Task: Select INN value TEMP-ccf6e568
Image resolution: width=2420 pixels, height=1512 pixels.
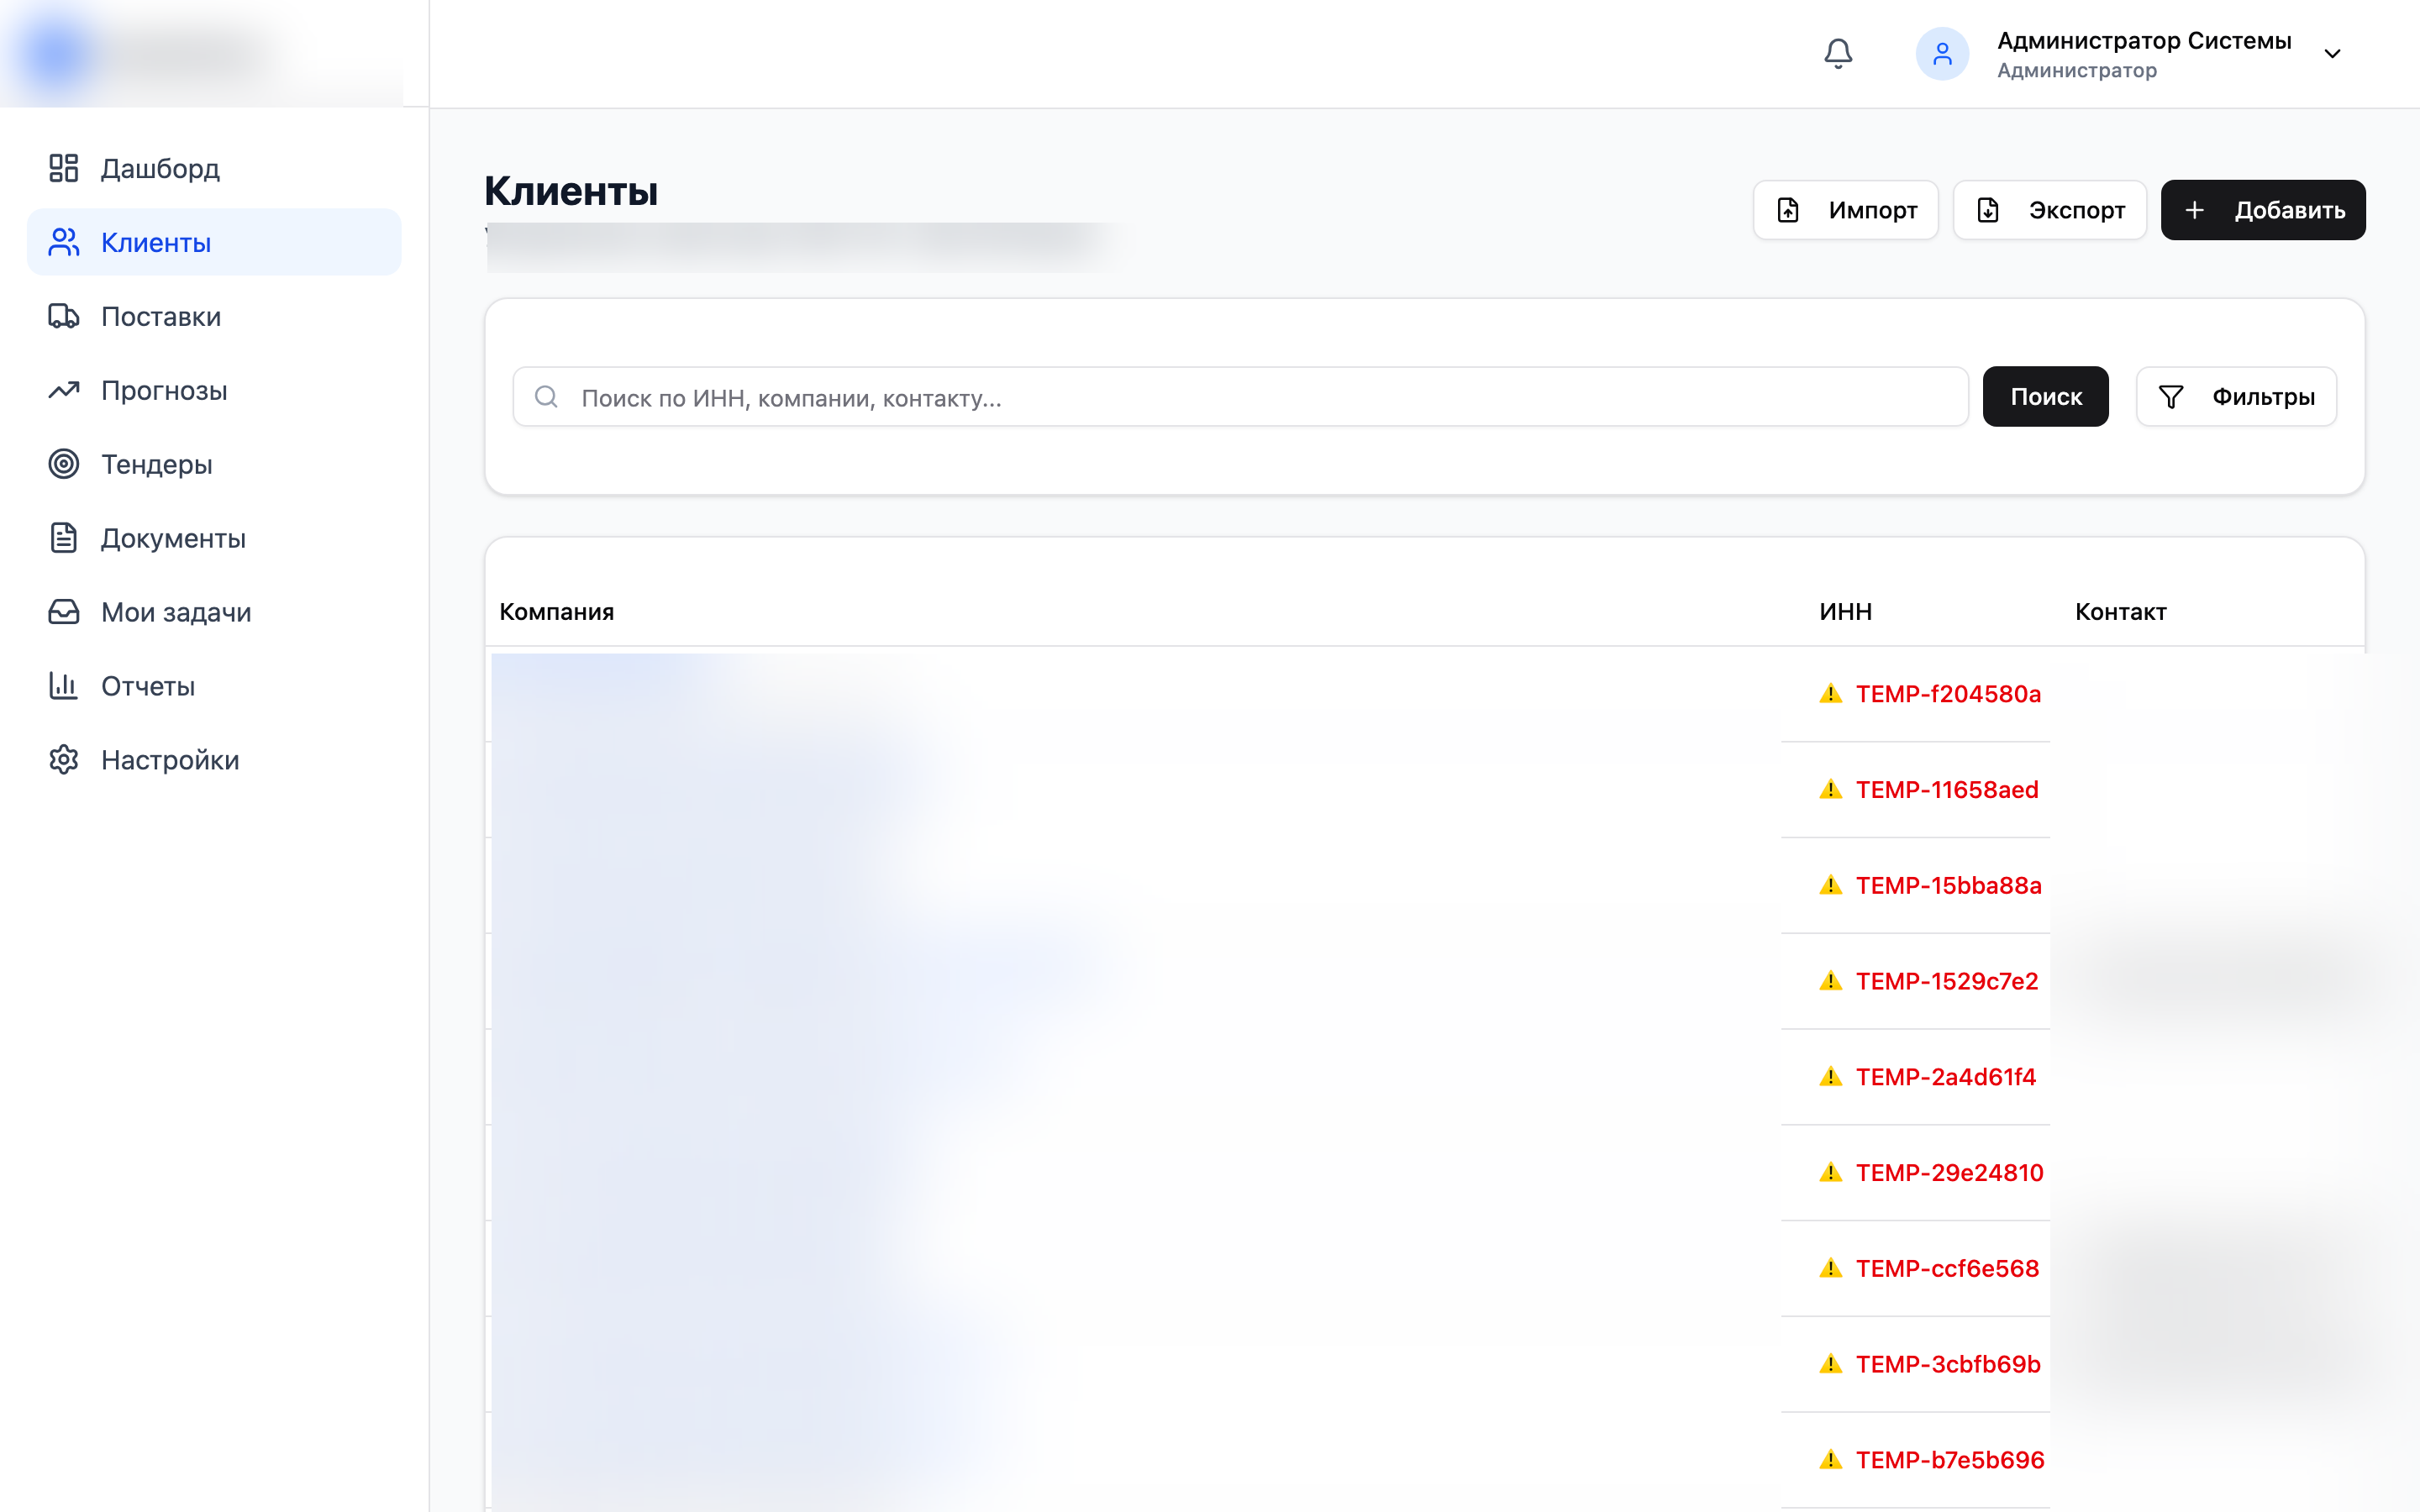Action: 1947,1269
